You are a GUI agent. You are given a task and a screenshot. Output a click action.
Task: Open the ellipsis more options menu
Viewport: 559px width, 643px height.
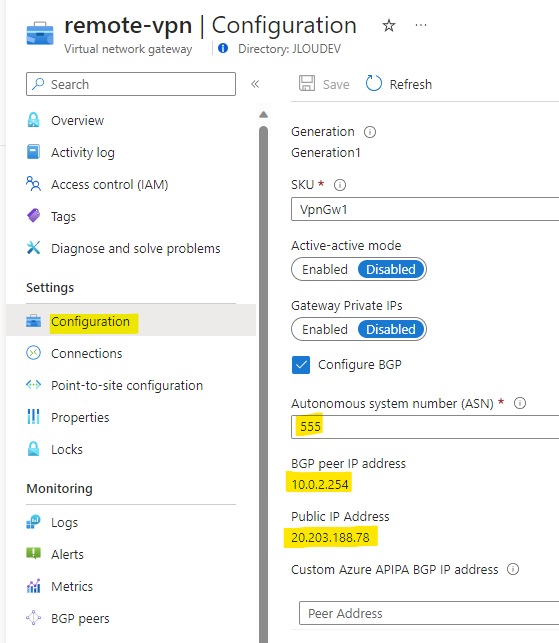click(421, 25)
